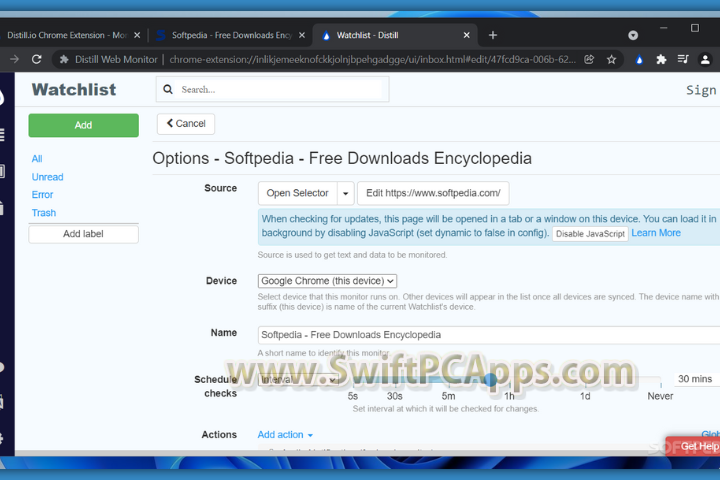Open the Learn More link
Image resolution: width=720 pixels, height=480 pixels.
pyautogui.click(x=656, y=233)
